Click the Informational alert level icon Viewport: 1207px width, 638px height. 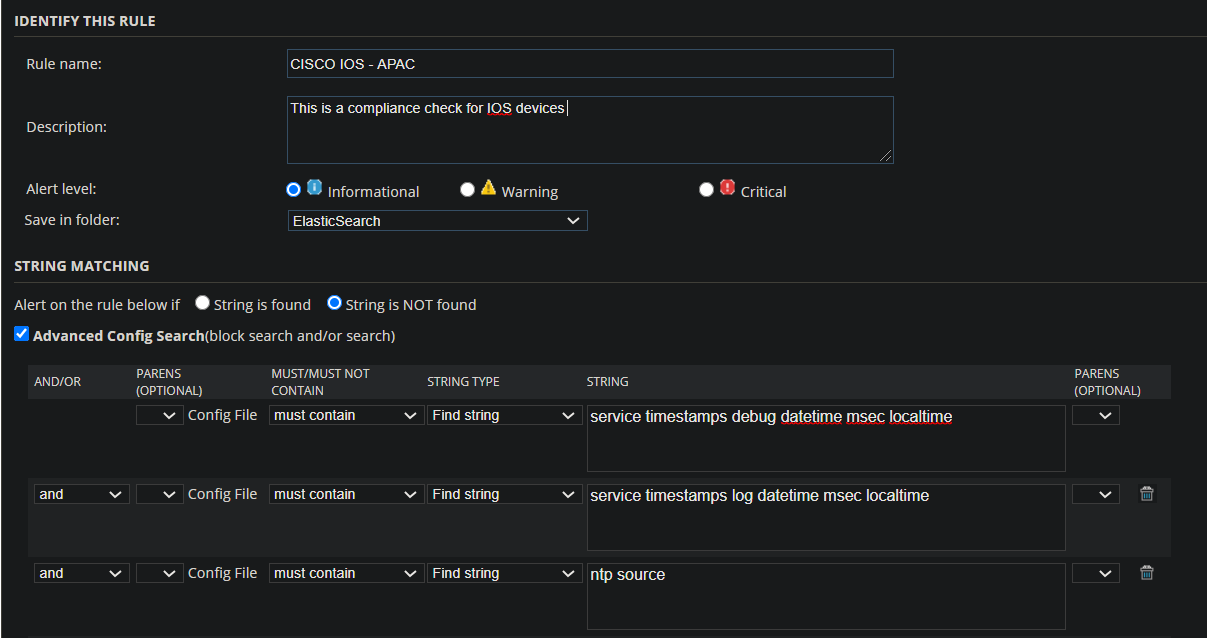pyautogui.click(x=314, y=187)
